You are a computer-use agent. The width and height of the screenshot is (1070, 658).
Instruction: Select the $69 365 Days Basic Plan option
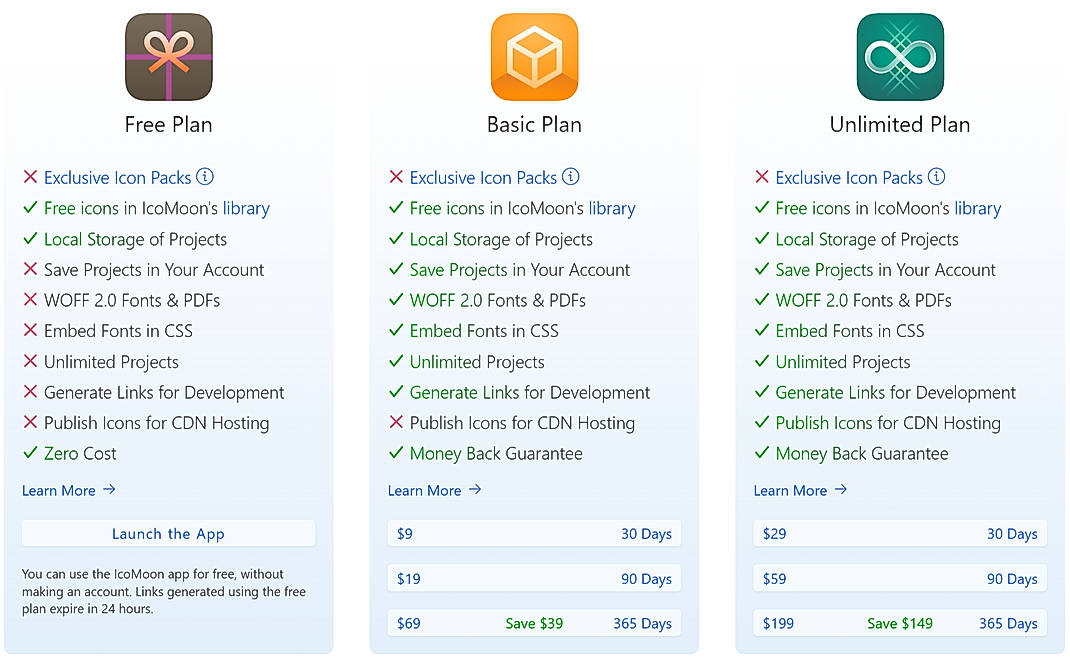[x=534, y=623]
